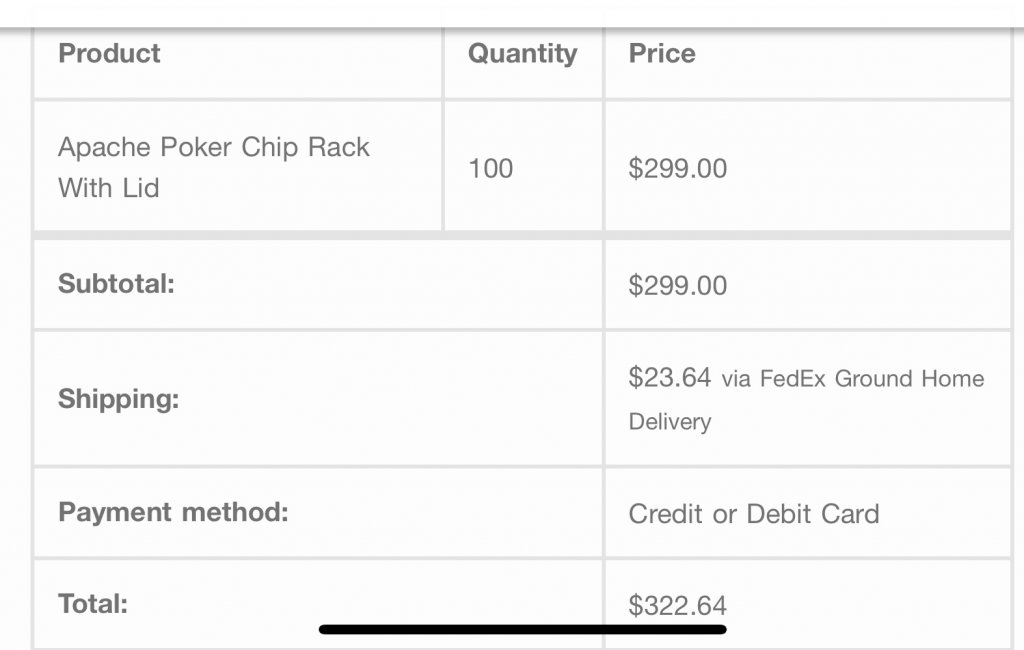The width and height of the screenshot is (1024, 650).
Task: Click the Shipping: label
Action: click(118, 399)
